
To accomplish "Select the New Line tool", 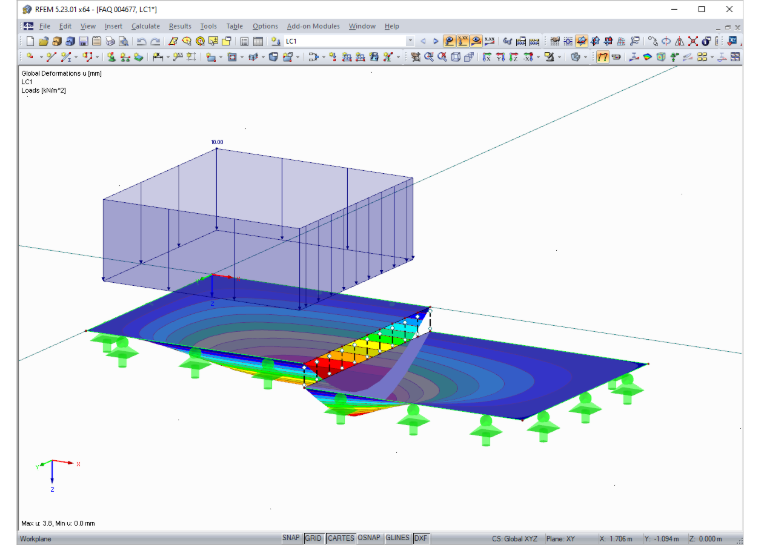I will (51, 57).
